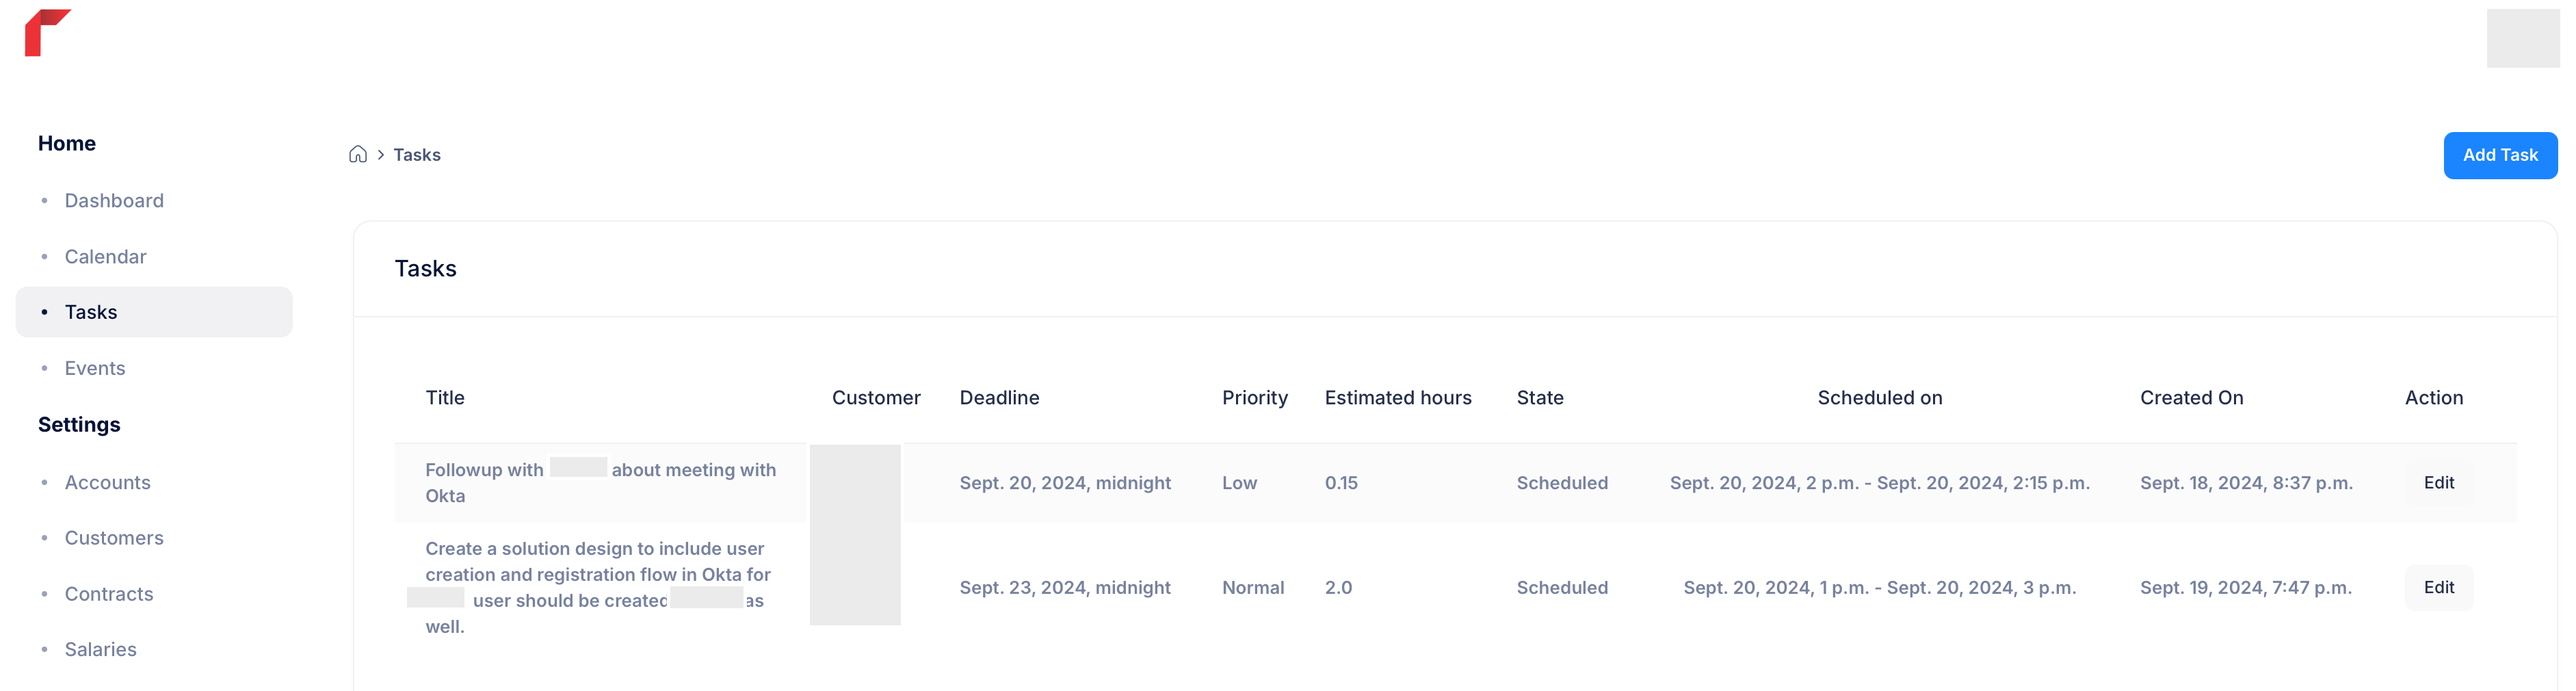Click the Tasks breadcrumb link

coord(417,155)
